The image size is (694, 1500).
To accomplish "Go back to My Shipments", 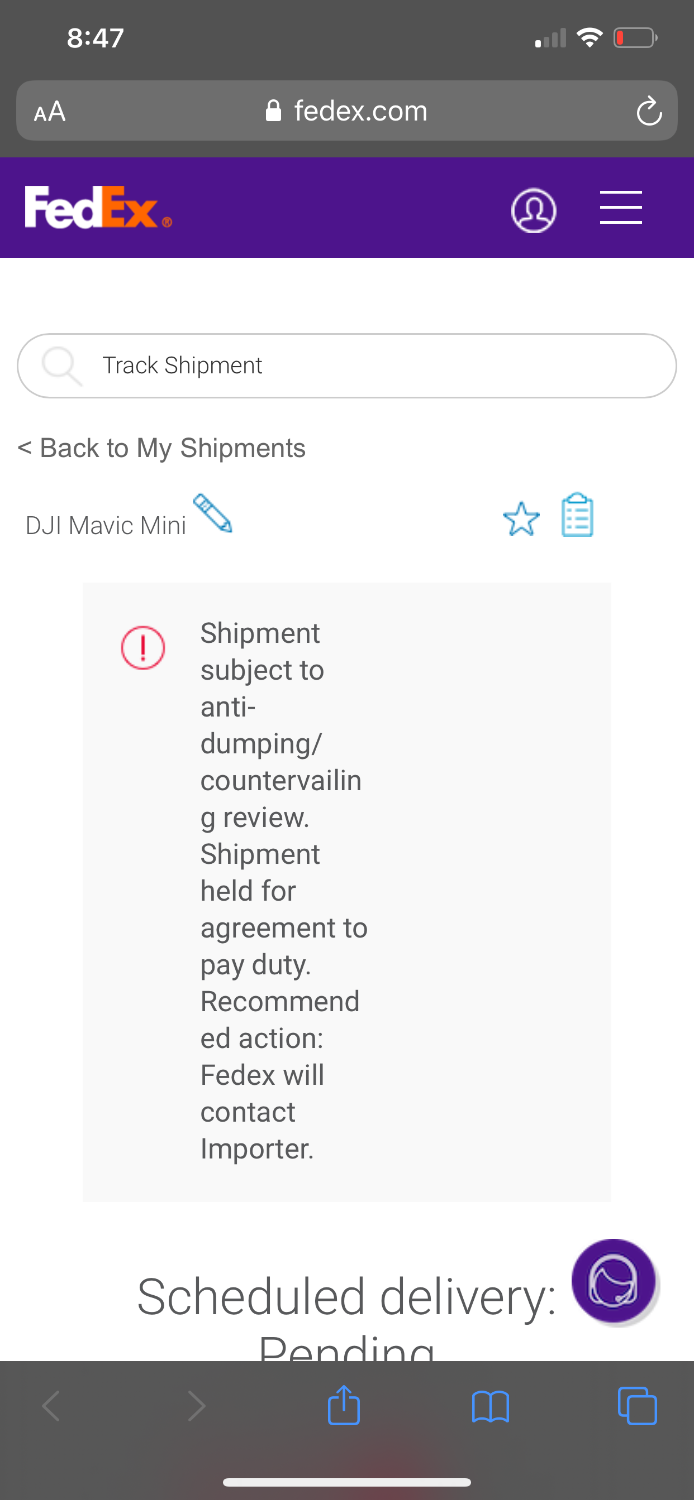I will point(162,448).
